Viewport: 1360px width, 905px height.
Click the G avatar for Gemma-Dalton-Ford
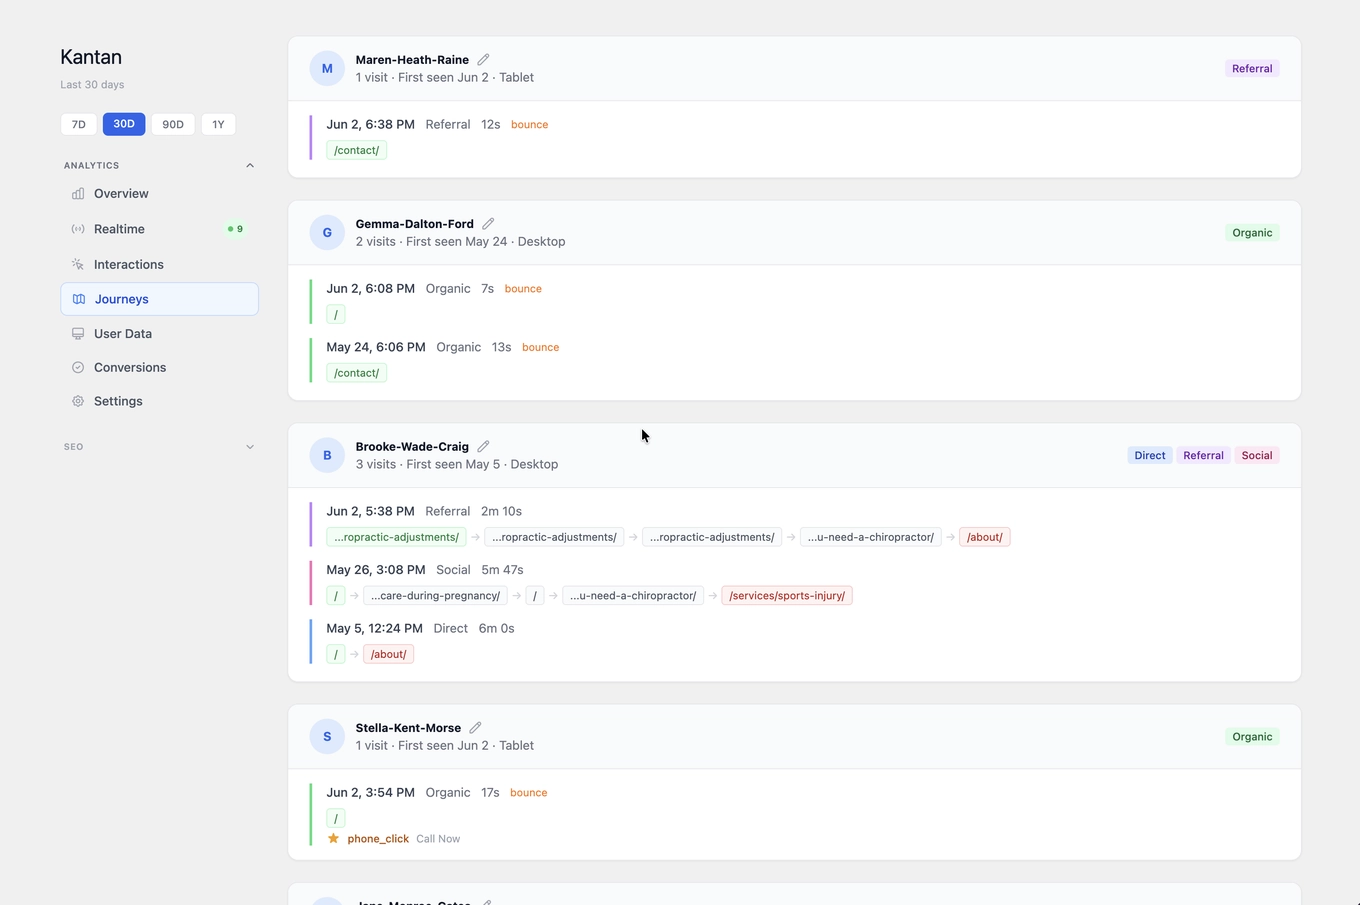[x=327, y=232]
